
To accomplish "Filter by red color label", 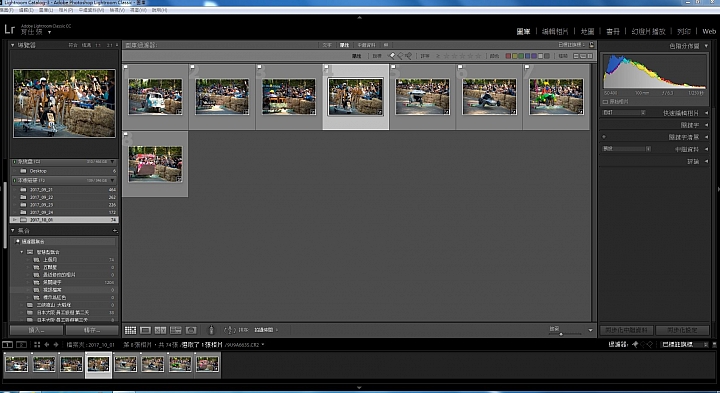I will [508, 56].
